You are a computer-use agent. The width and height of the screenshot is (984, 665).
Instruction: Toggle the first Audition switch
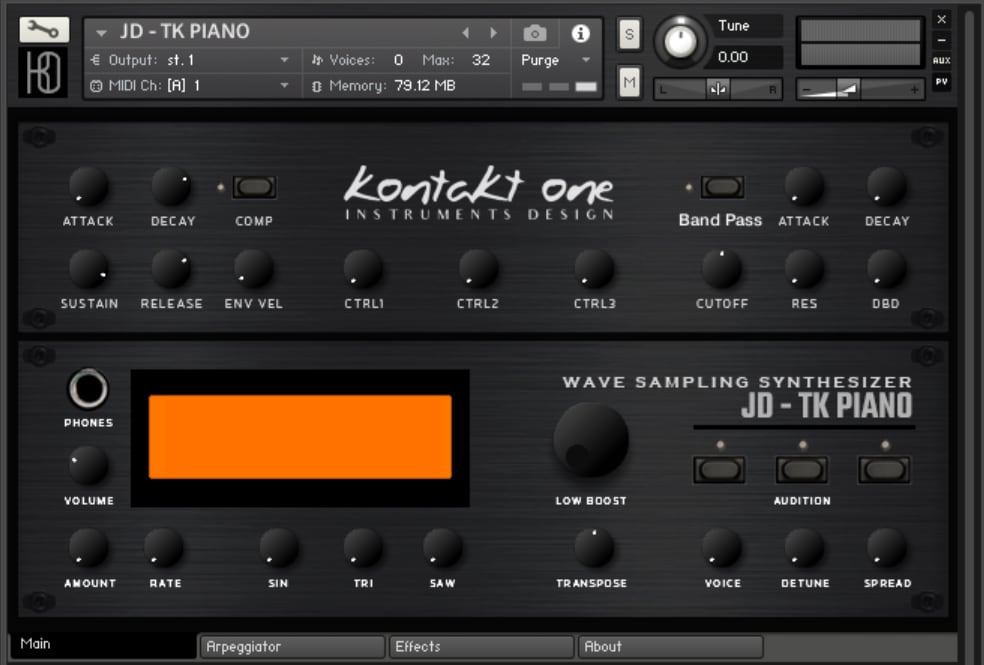point(719,470)
